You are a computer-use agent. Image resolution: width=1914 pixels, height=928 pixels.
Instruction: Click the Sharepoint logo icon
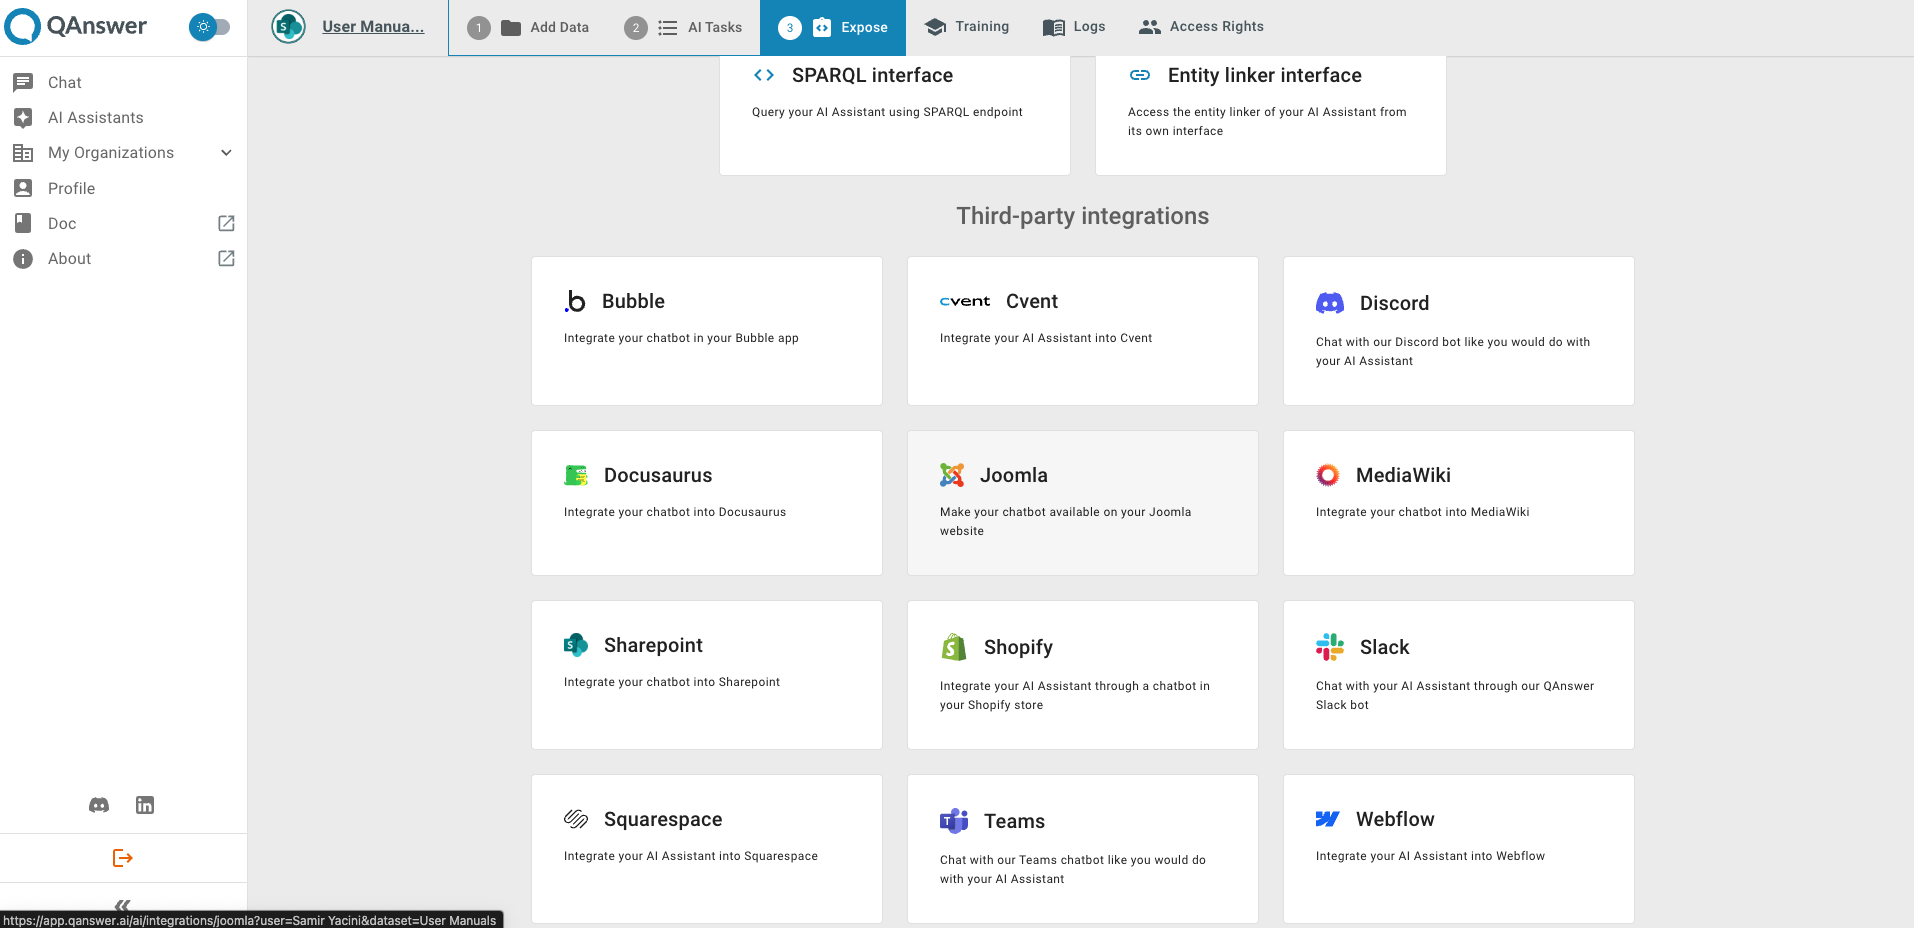(576, 645)
